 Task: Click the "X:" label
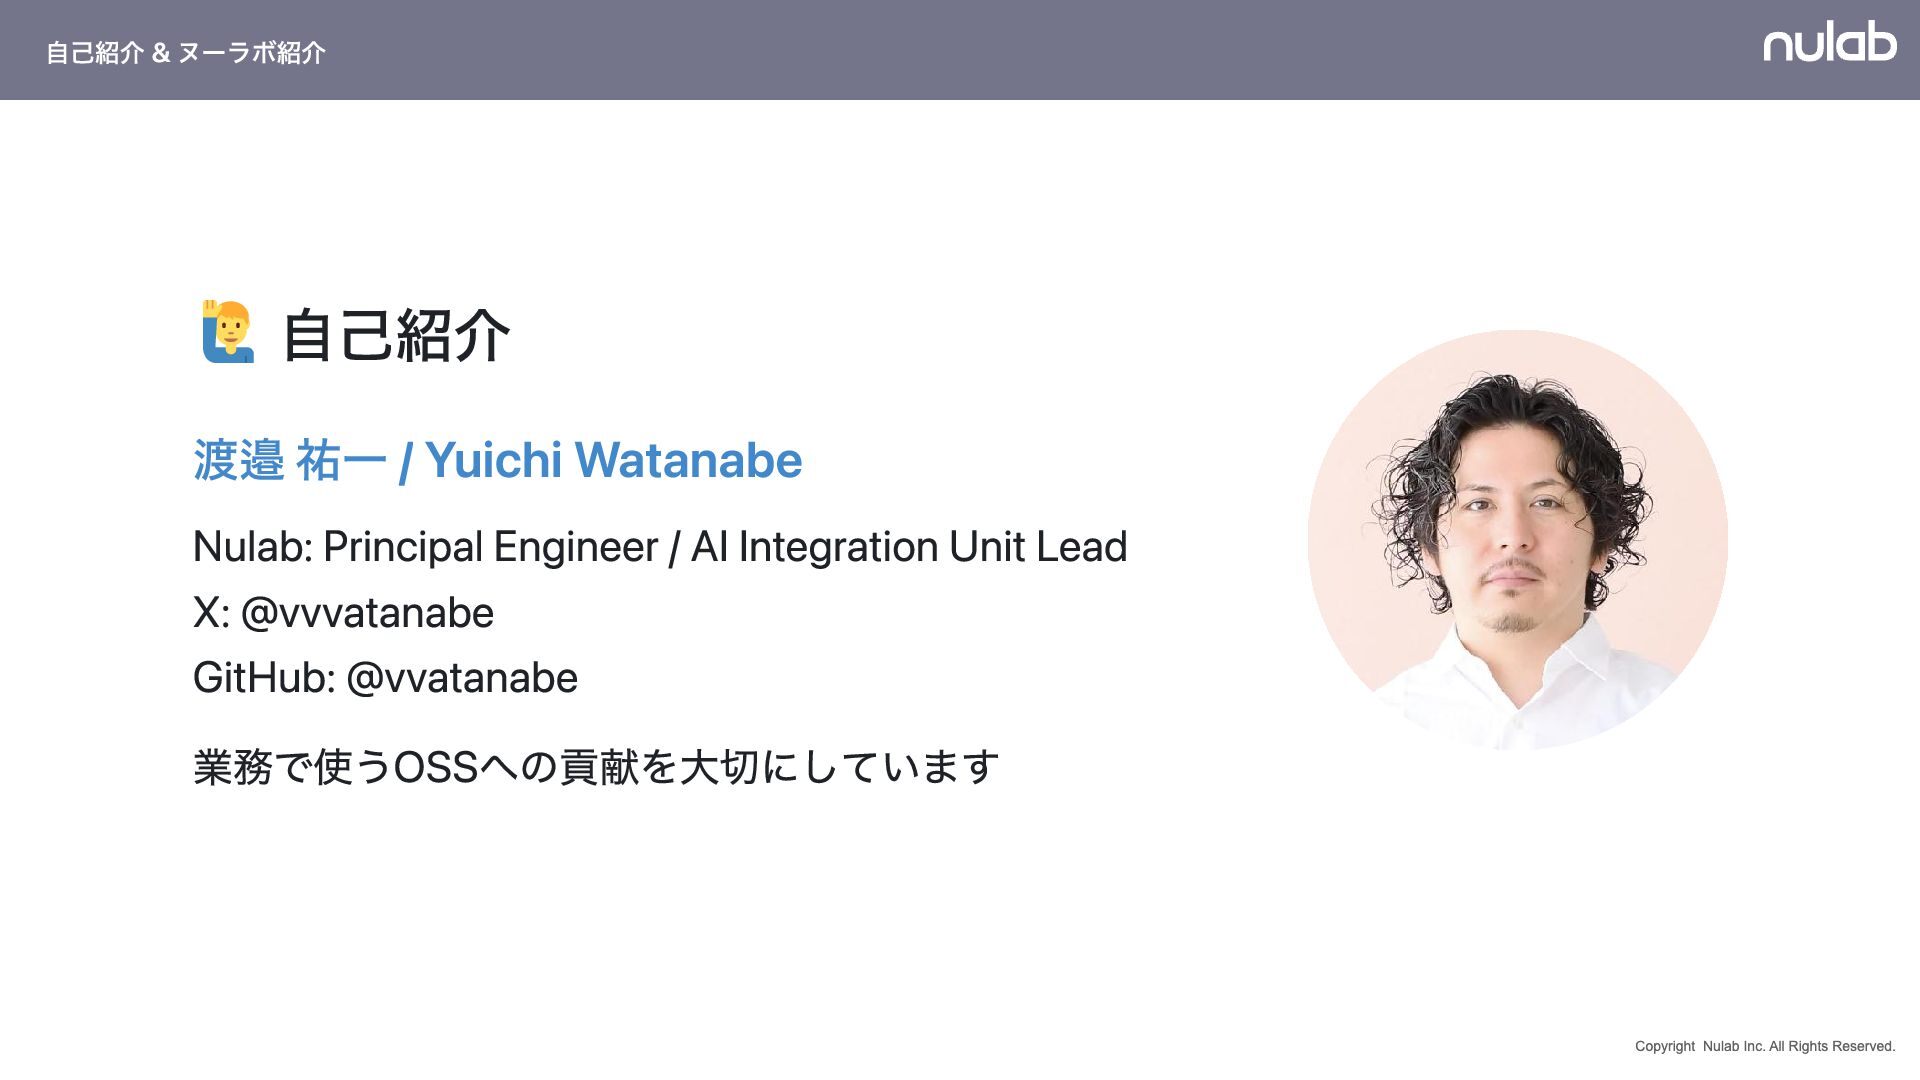[211, 613]
